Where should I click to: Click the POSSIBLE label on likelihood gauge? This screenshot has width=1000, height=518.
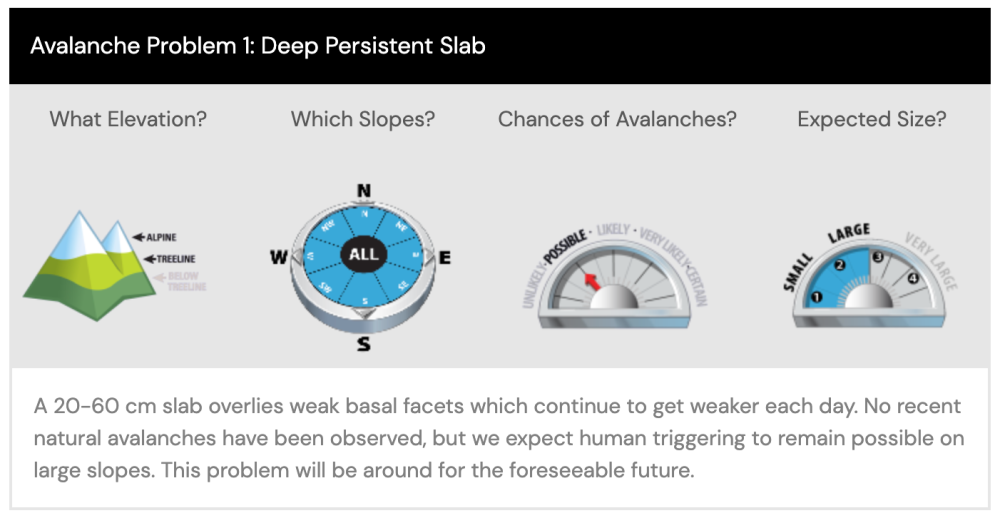point(564,248)
